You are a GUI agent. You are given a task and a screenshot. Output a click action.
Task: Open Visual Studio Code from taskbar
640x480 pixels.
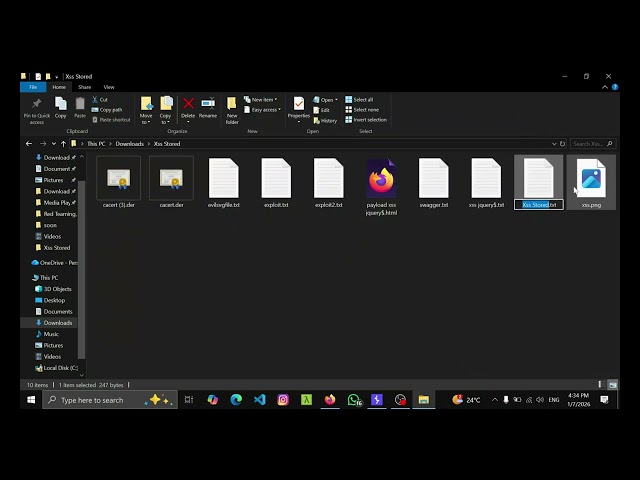pyautogui.click(x=260, y=400)
